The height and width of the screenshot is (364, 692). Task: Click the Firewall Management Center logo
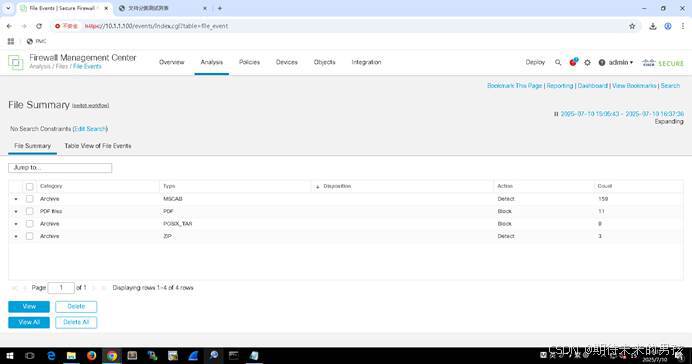16,62
